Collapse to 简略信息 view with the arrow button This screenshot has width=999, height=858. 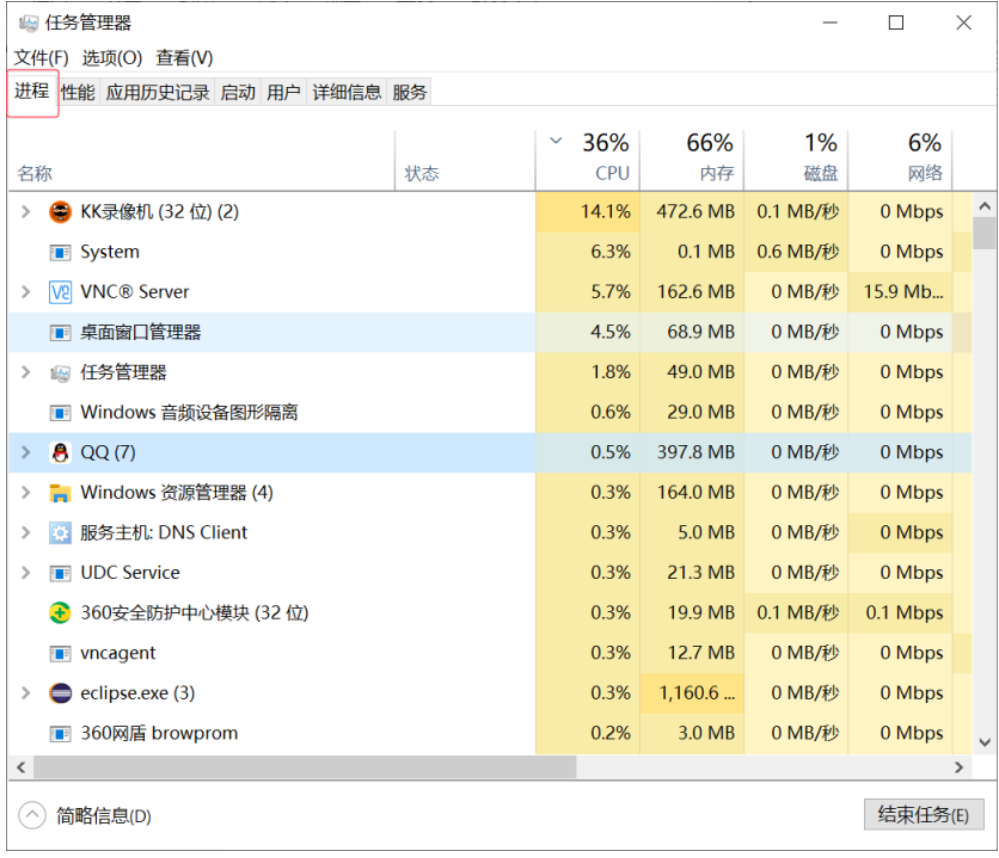32,815
